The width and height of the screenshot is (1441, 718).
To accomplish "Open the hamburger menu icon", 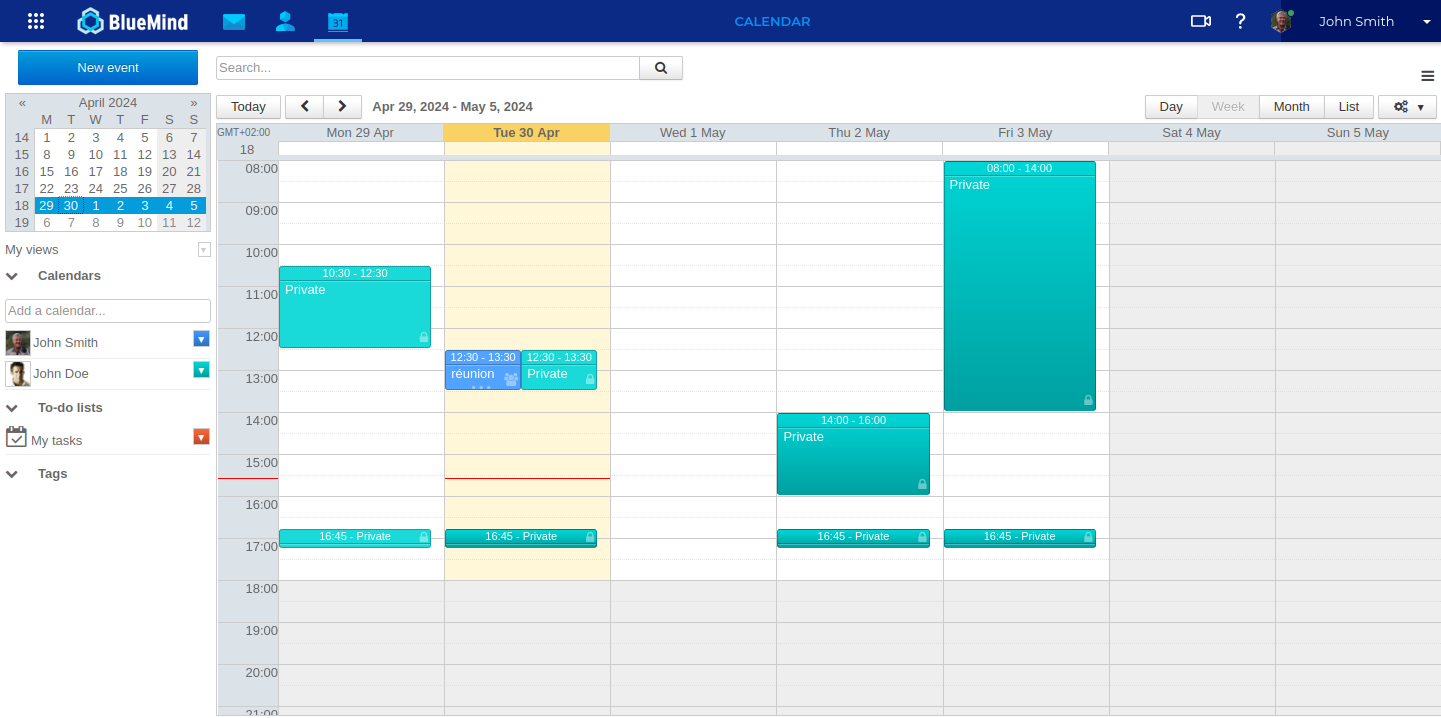I will click(x=1427, y=76).
